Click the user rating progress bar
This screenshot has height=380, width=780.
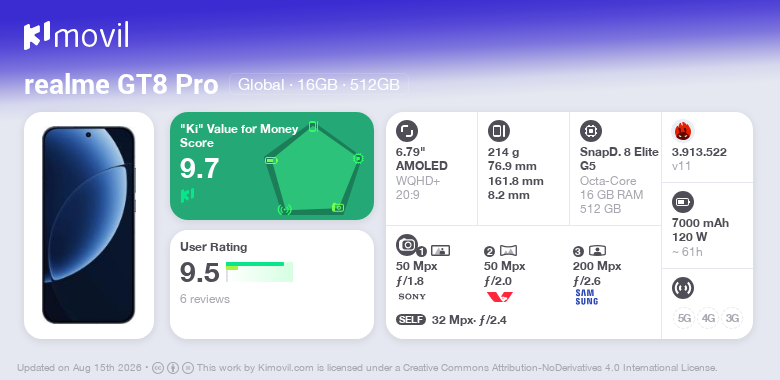[259, 272]
